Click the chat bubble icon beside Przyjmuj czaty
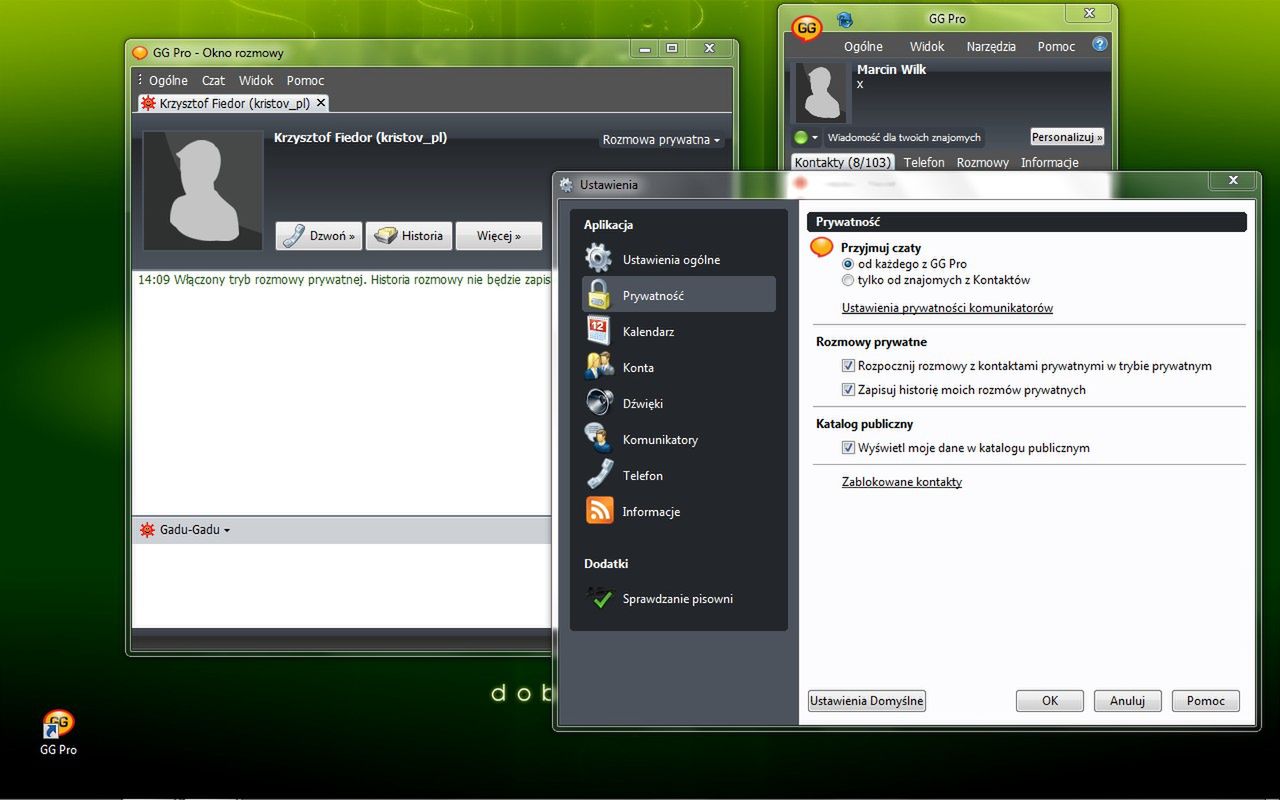Image resolution: width=1280 pixels, height=800 pixels. [822, 247]
